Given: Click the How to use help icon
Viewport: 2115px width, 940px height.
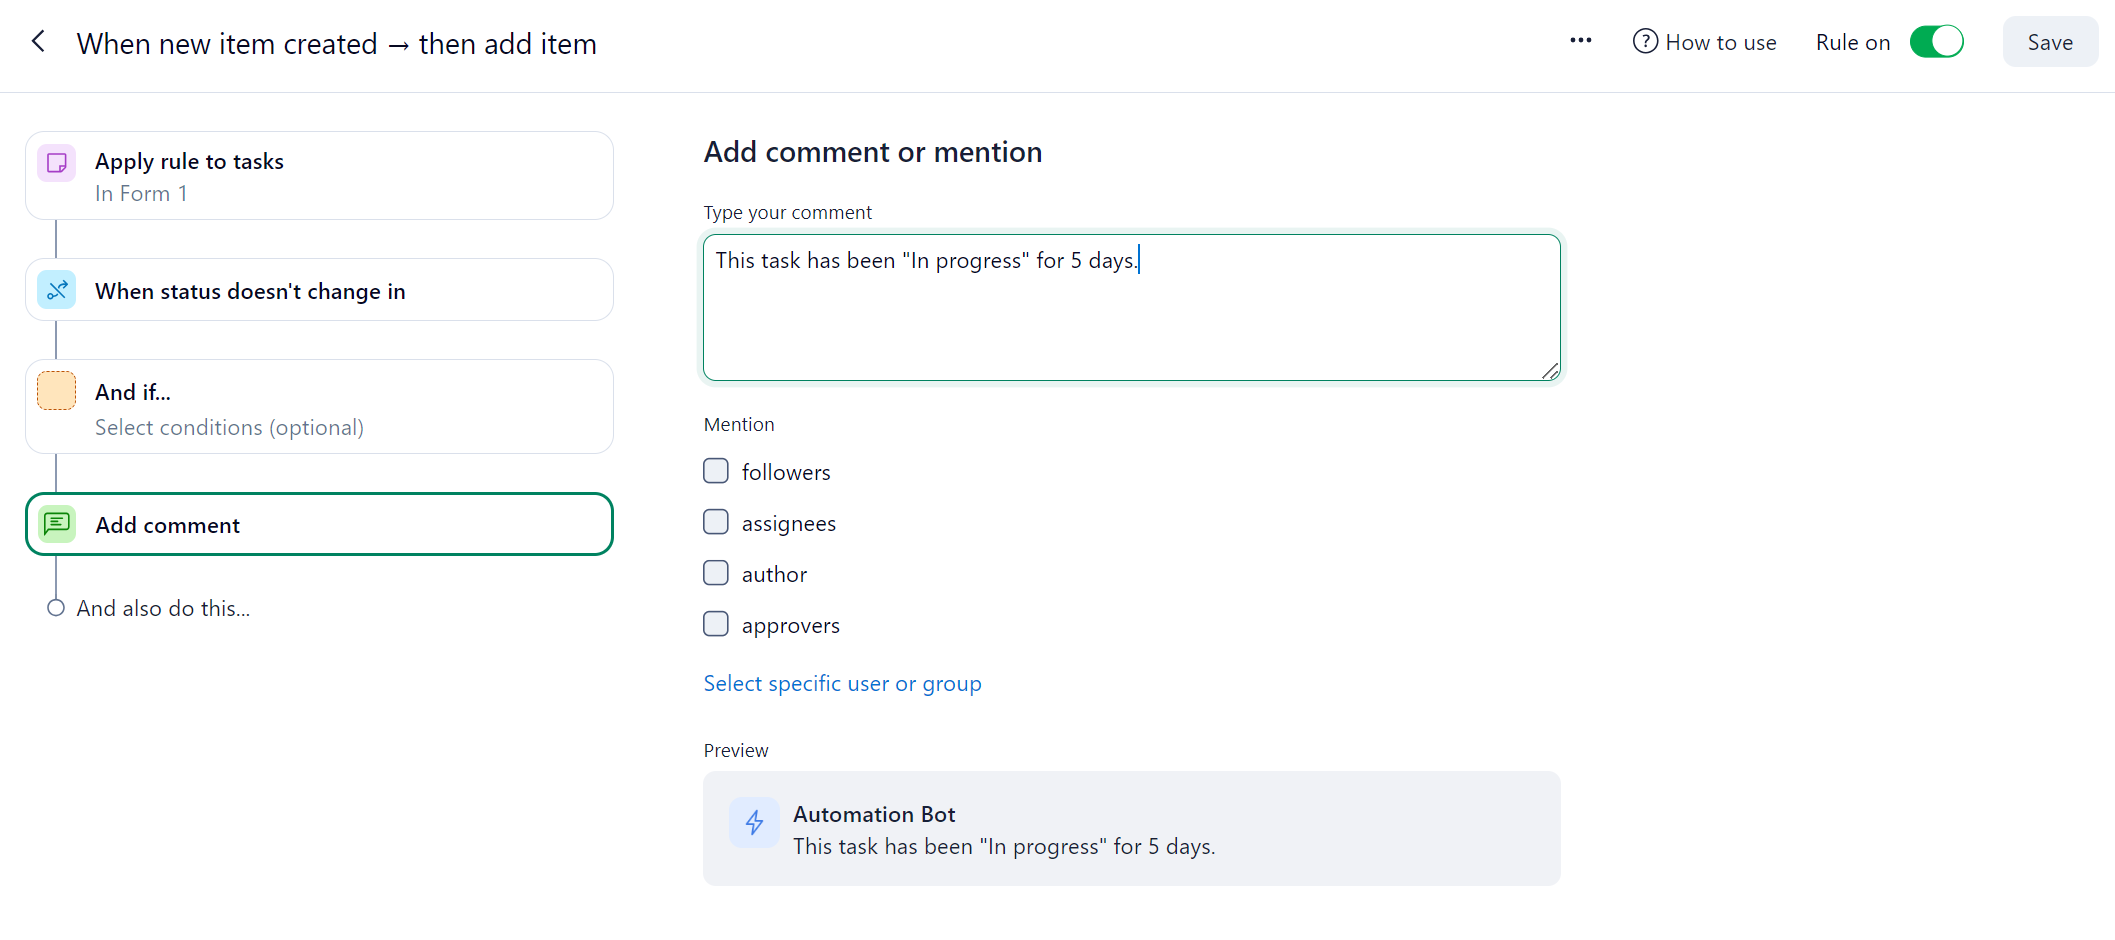Looking at the screenshot, I should coord(1645,42).
